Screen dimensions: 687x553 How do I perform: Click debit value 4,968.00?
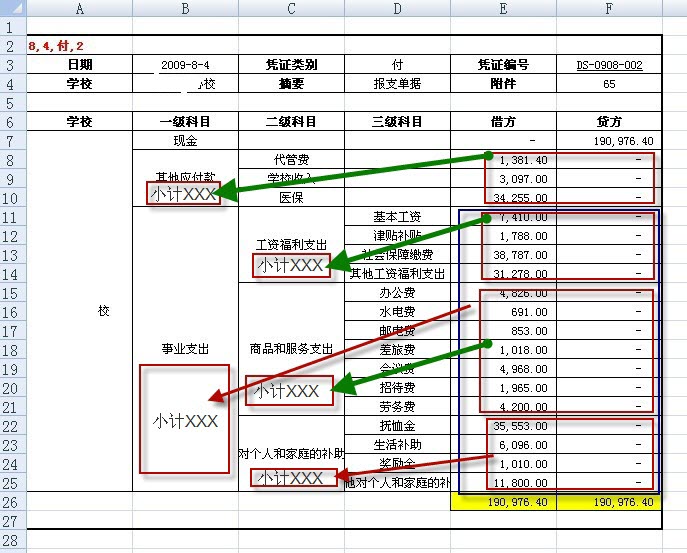point(523,369)
